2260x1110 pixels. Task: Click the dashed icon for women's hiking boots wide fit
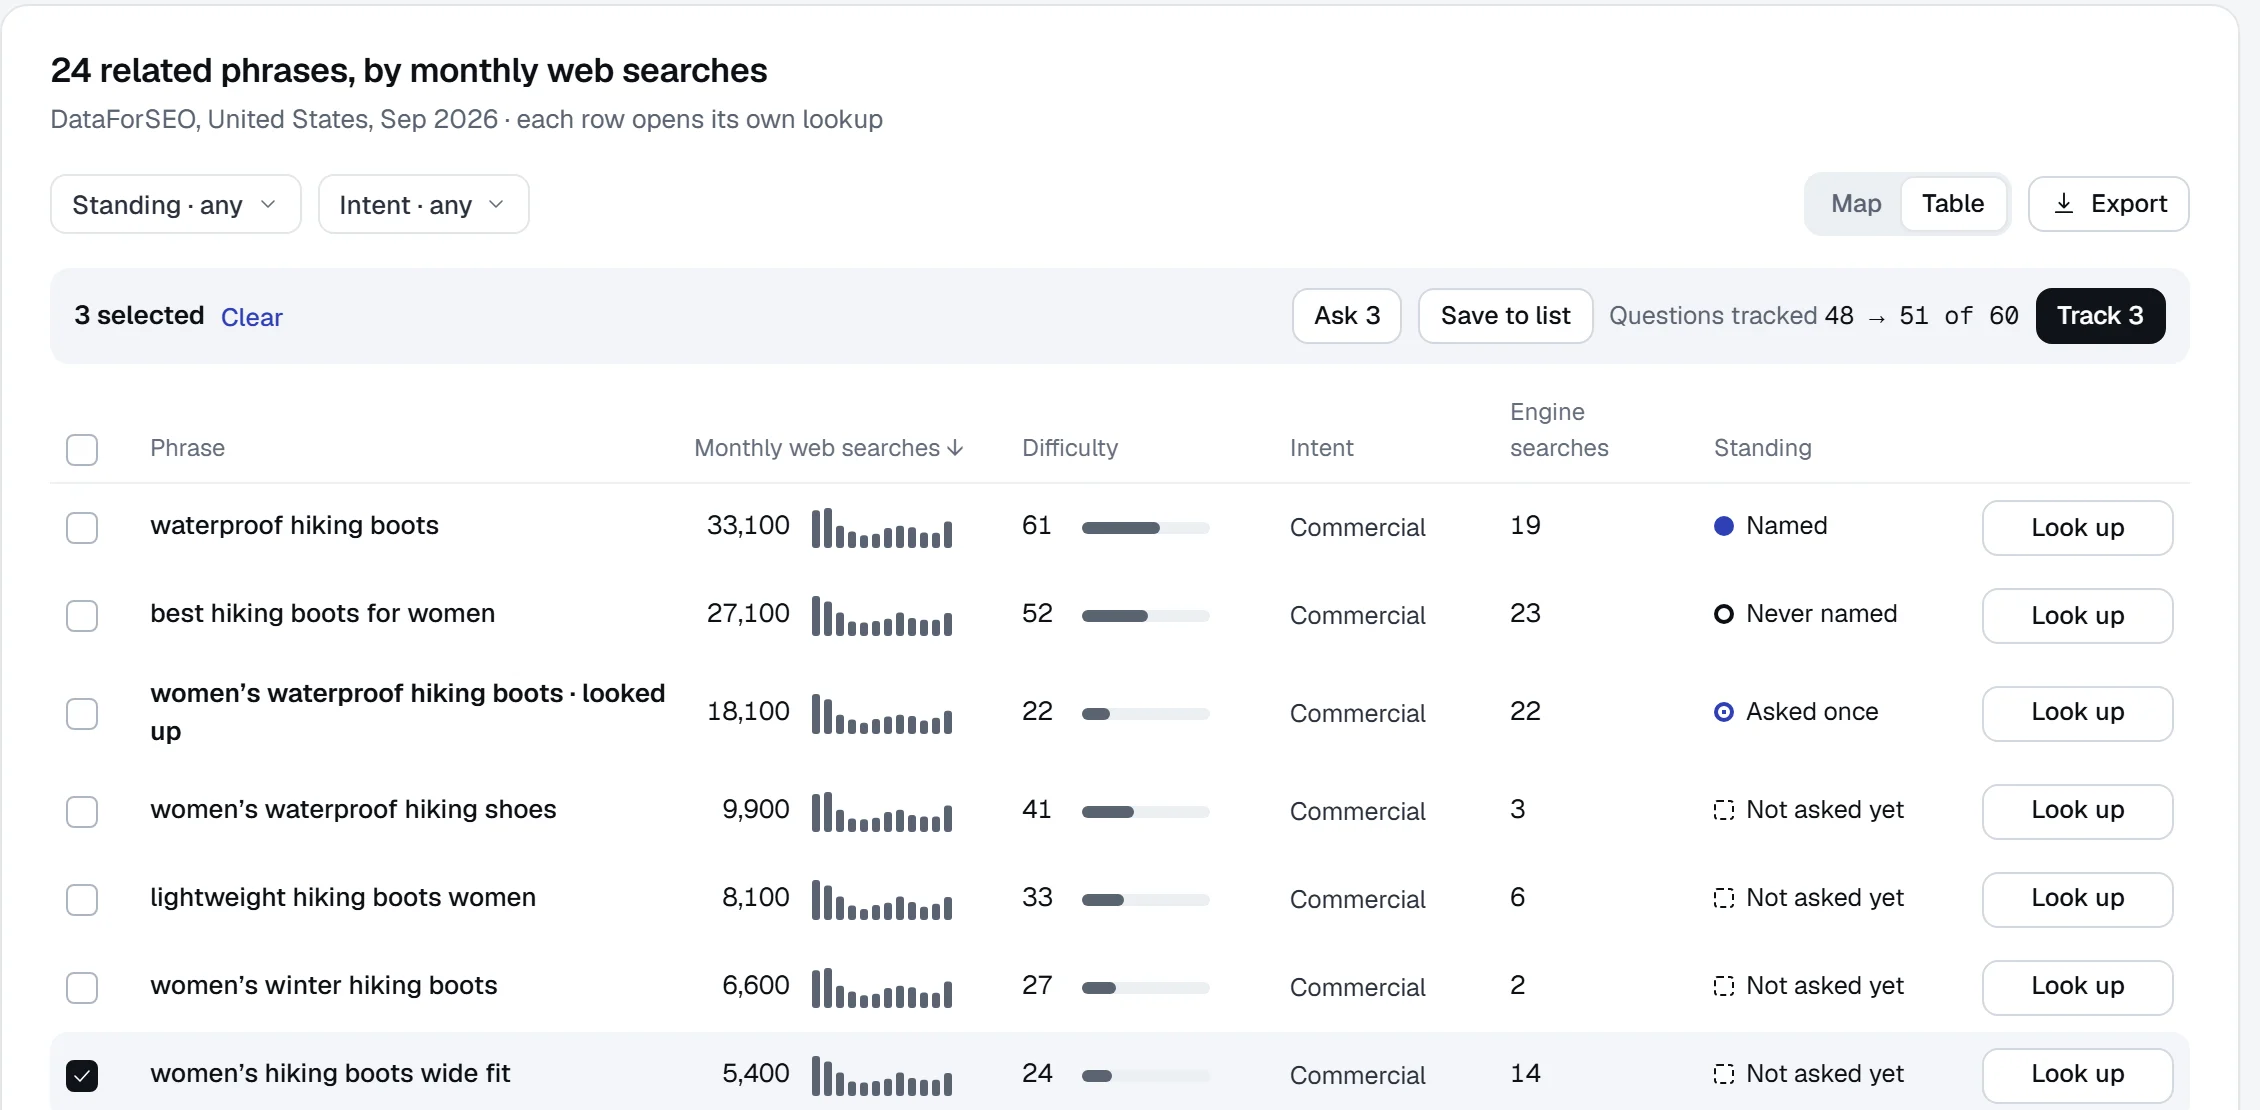pyautogui.click(x=1724, y=1074)
